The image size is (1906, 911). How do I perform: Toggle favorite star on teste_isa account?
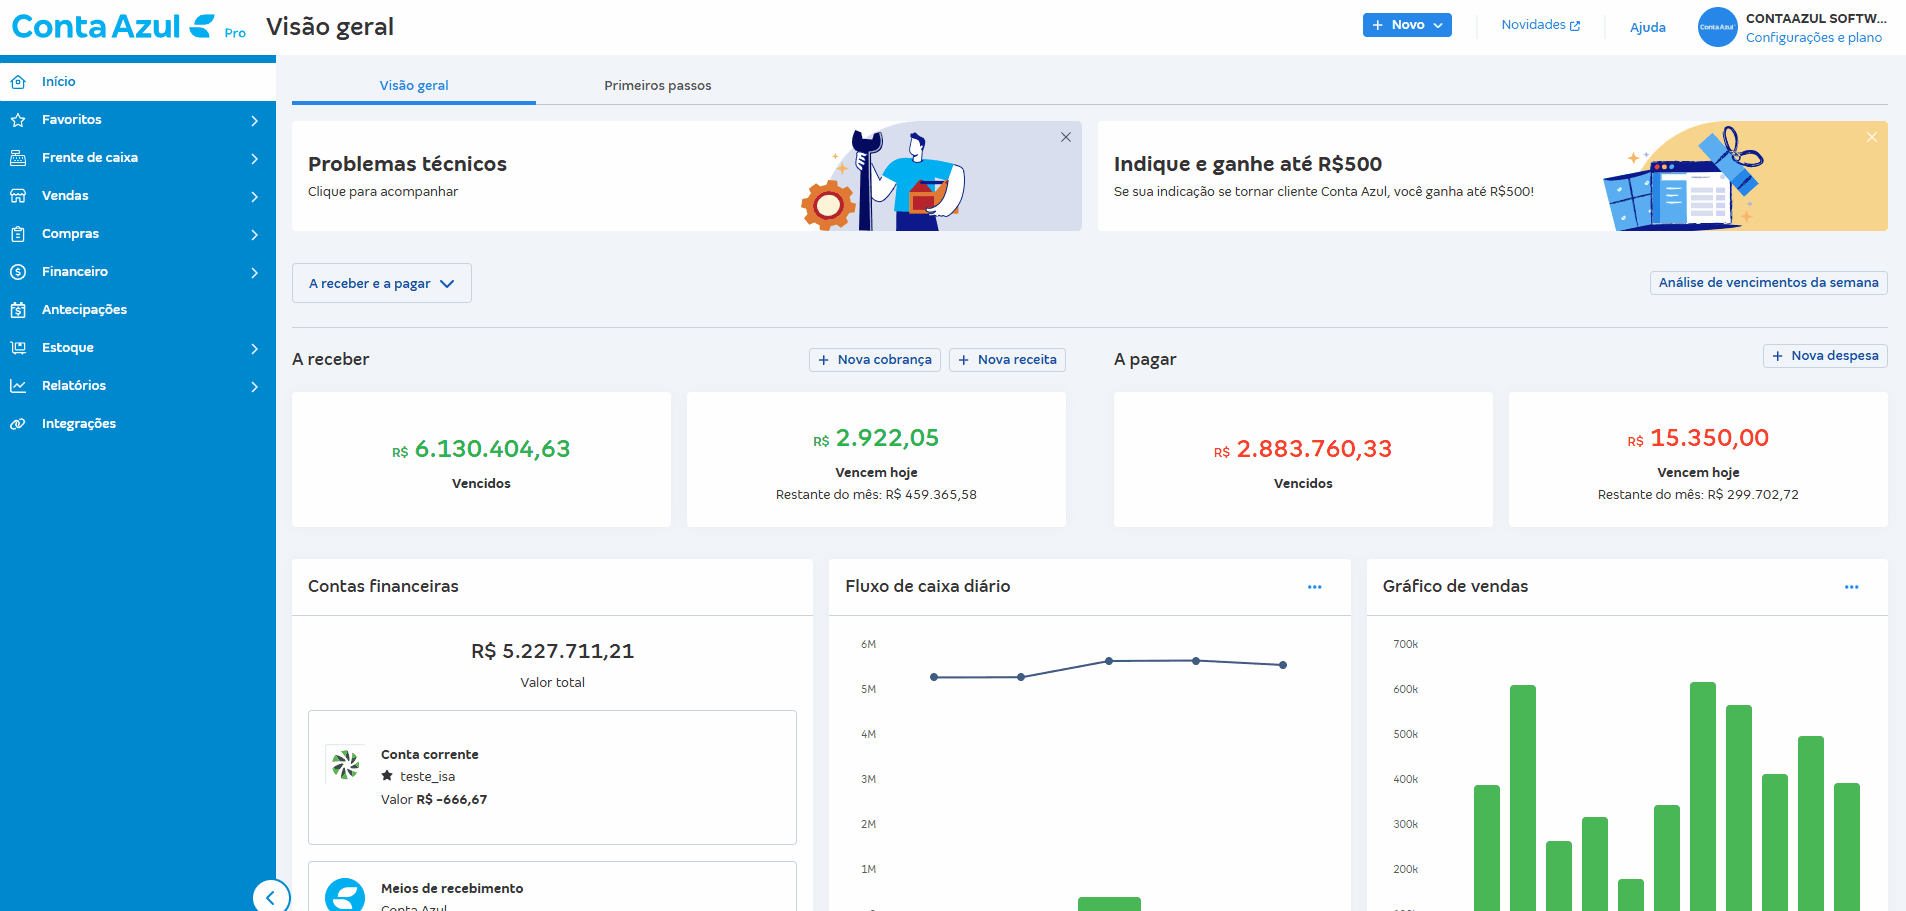click(388, 776)
